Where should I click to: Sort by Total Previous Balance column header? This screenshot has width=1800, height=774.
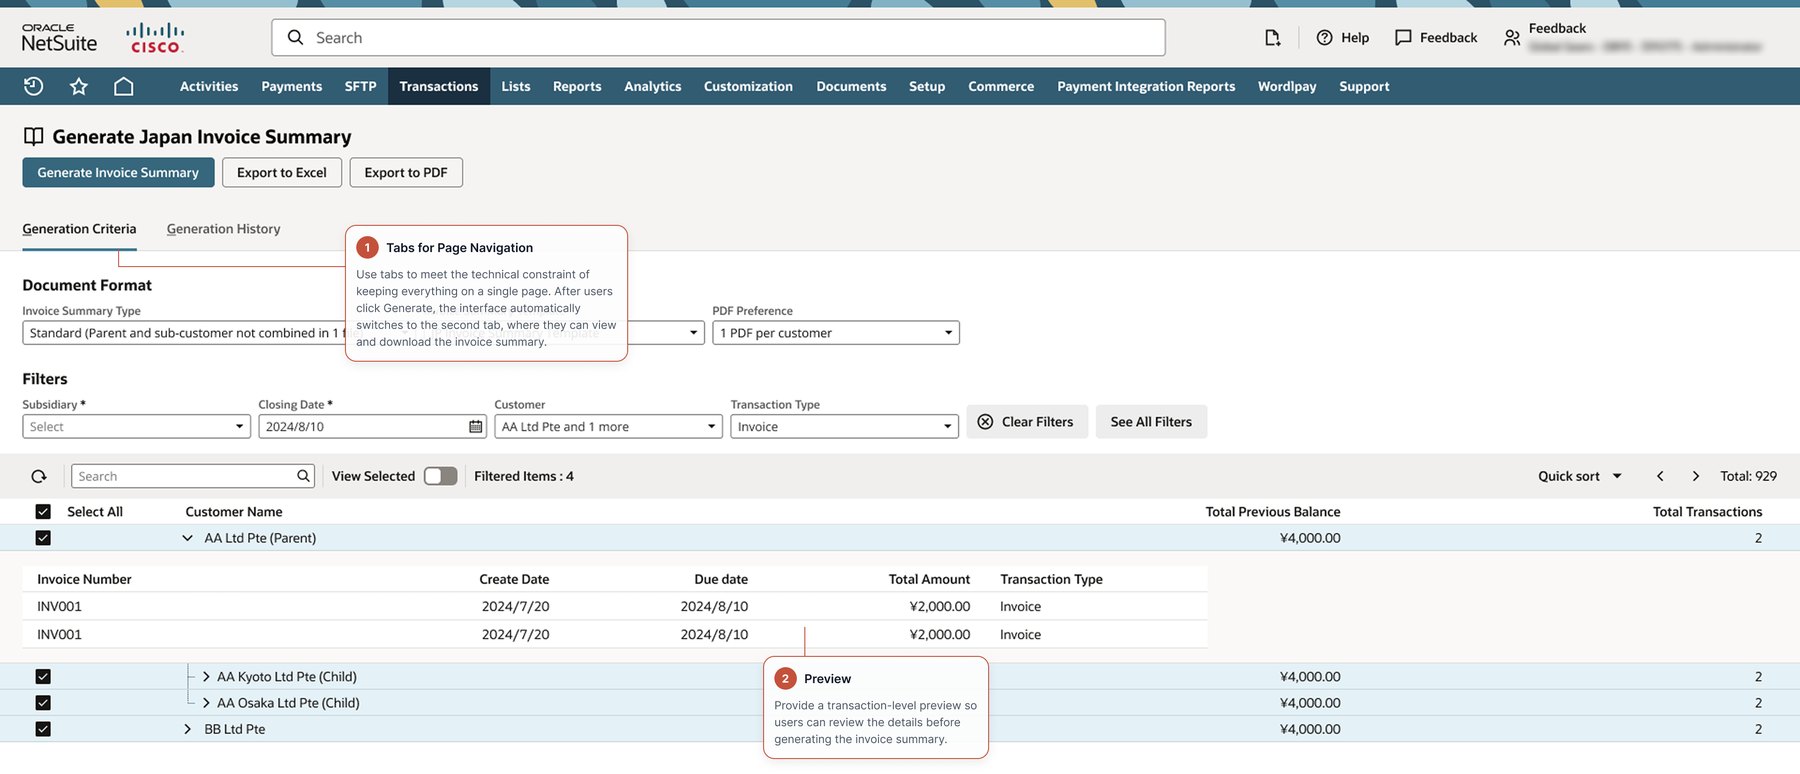pos(1273,511)
